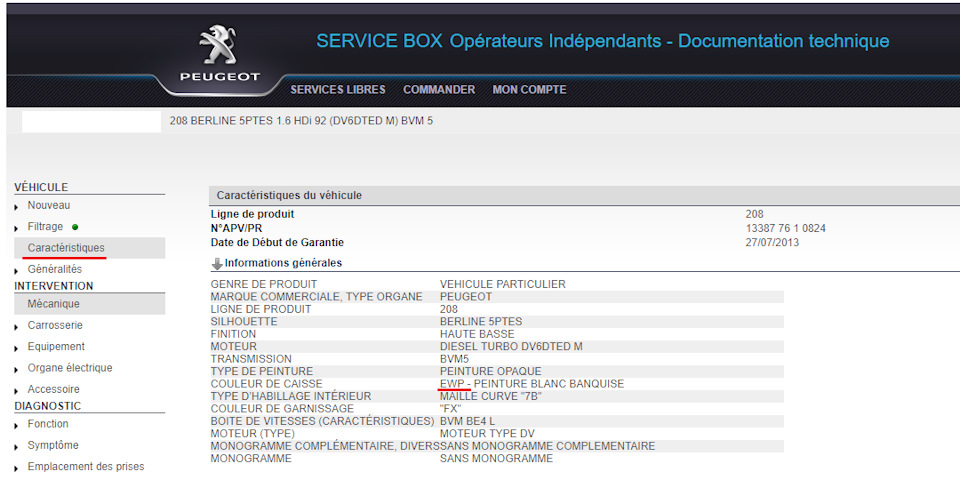Open Emplacement des prises item
The height and width of the screenshot is (480, 960).
click(x=86, y=467)
